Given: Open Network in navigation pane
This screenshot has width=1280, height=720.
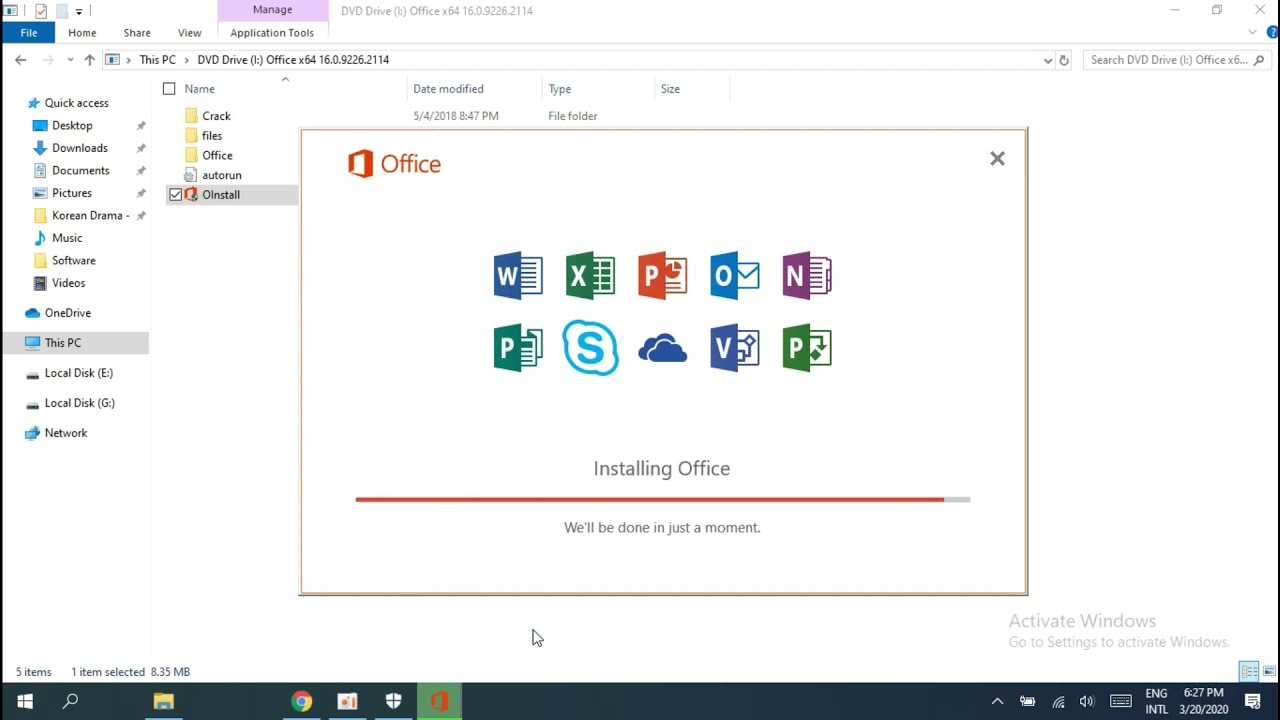Looking at the screenshot, I should (x=65, y=433).
